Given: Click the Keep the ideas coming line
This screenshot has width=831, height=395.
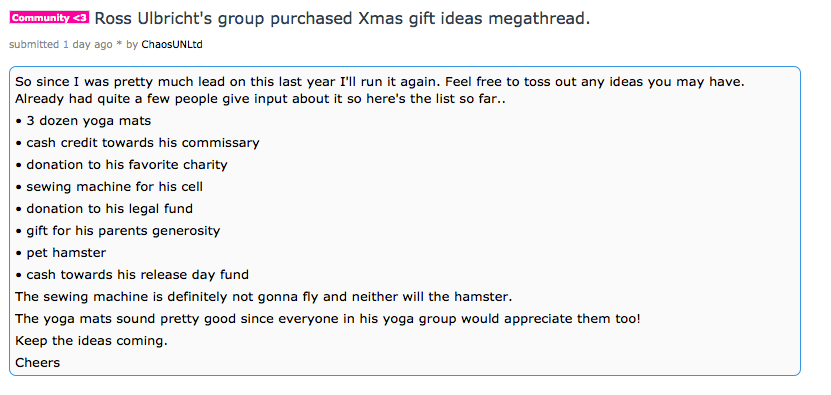Looking at the screenshot, I should [x=91, y=340].
